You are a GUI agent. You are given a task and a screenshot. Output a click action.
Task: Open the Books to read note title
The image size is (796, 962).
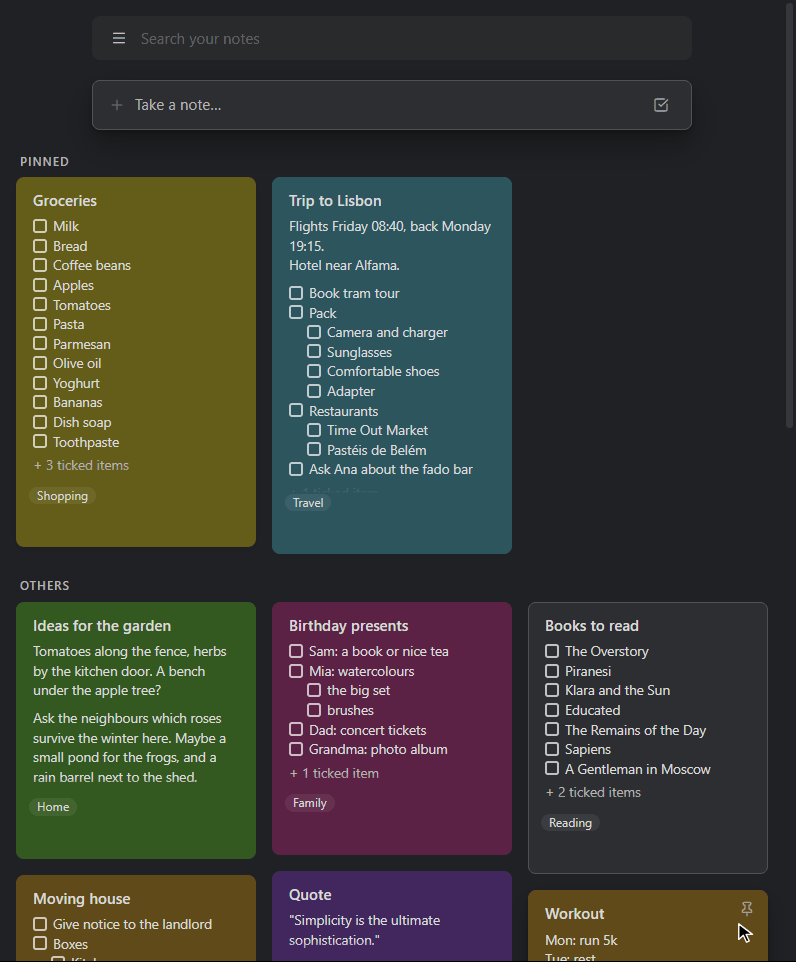point(592,626)
